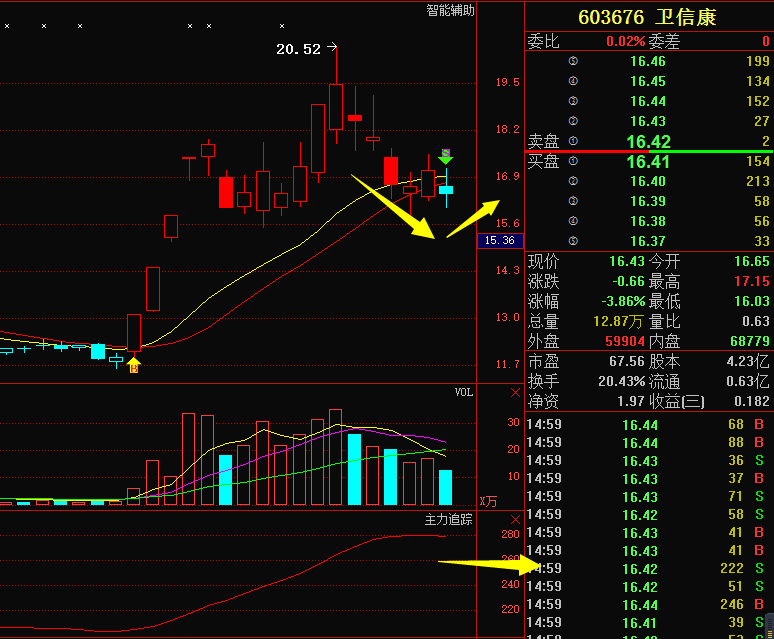
Task: Select the buy level ⑤ icon at 16.37
Action: [x=573, y=241]
